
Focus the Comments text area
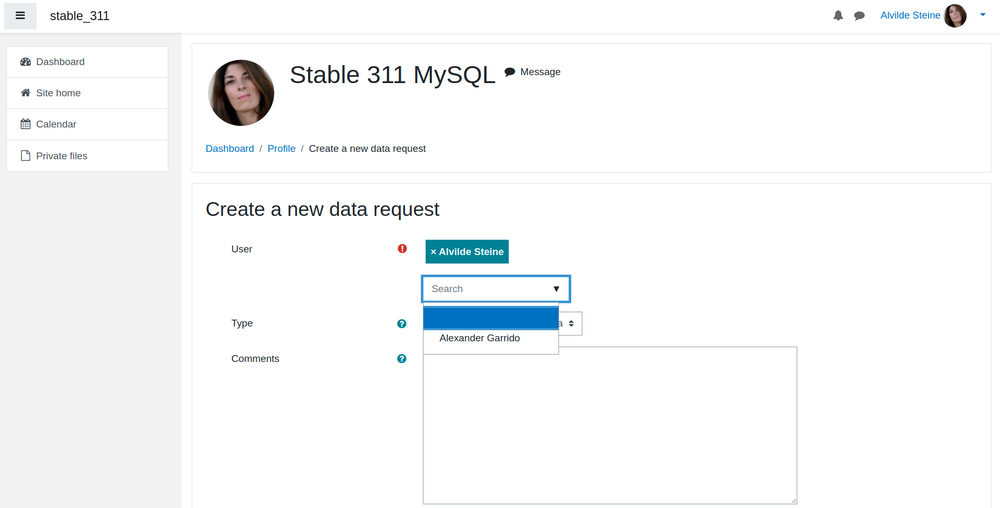coord(610,425)
